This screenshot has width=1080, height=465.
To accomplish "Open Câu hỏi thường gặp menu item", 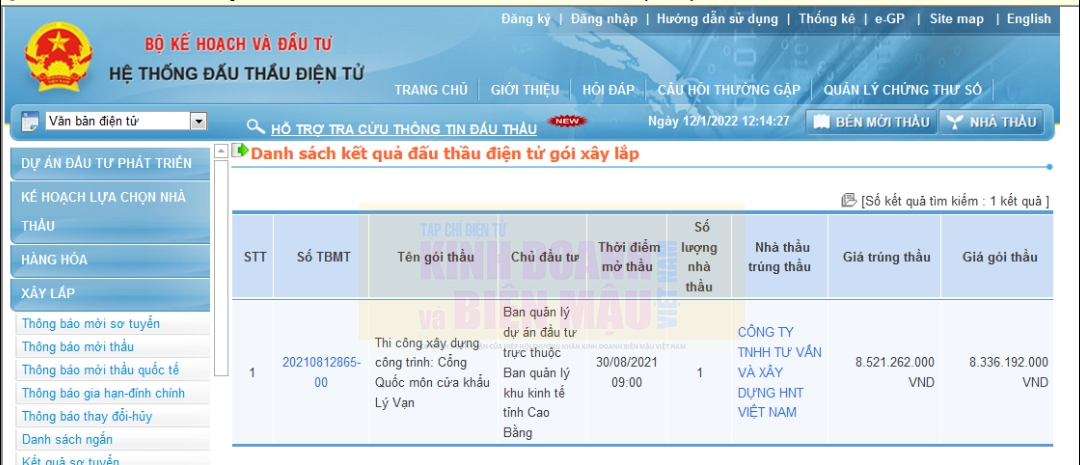I will coord(728,90).
